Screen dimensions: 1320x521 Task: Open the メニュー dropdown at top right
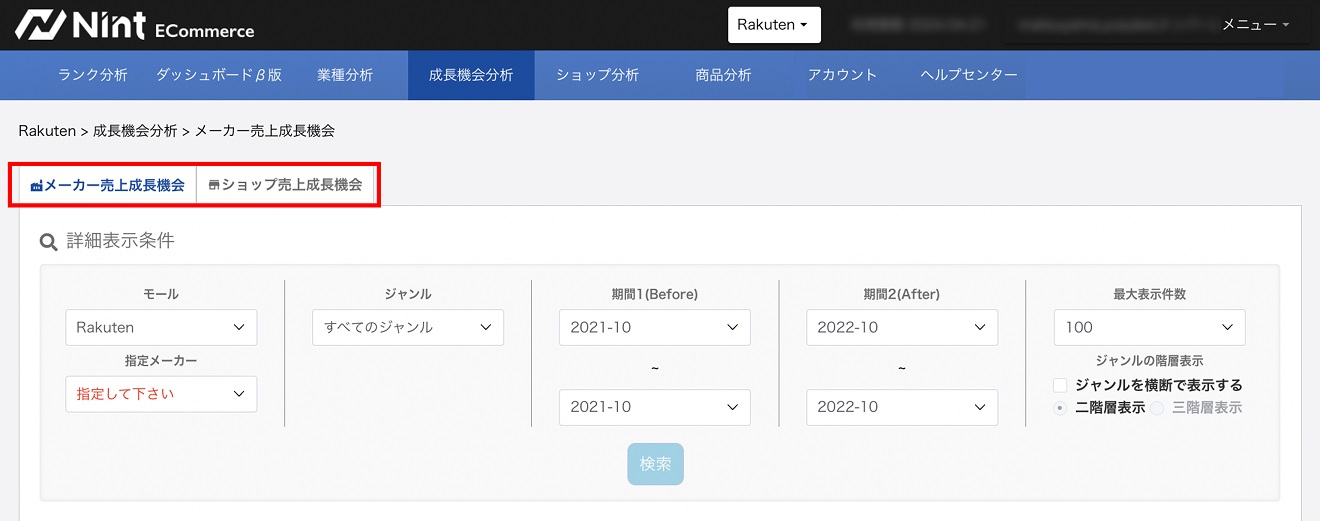tap(1255, 25)
